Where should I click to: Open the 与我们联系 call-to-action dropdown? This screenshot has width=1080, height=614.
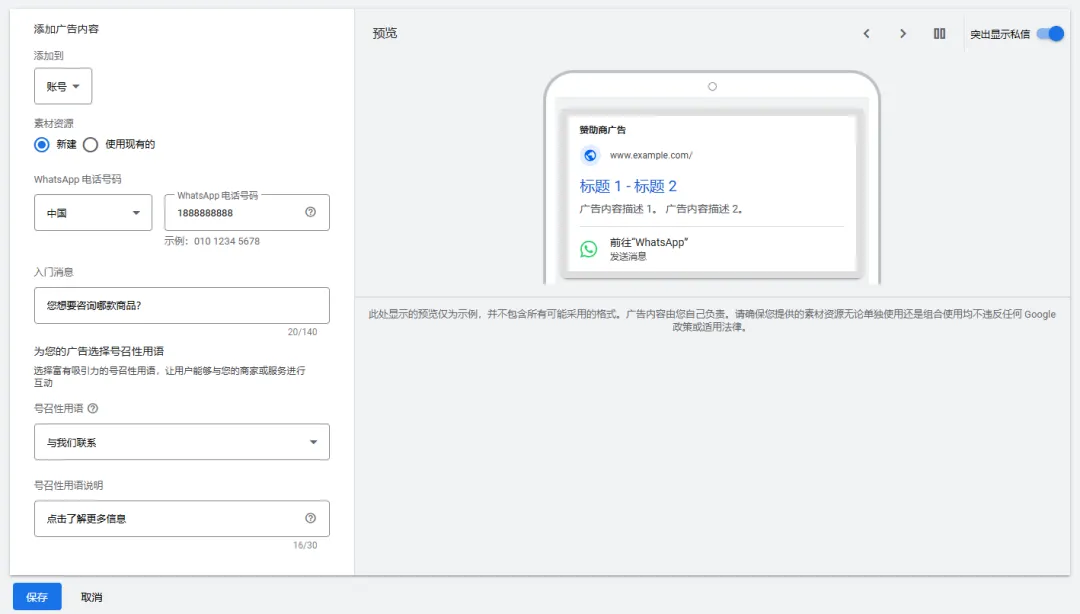(x=182, y=442)
